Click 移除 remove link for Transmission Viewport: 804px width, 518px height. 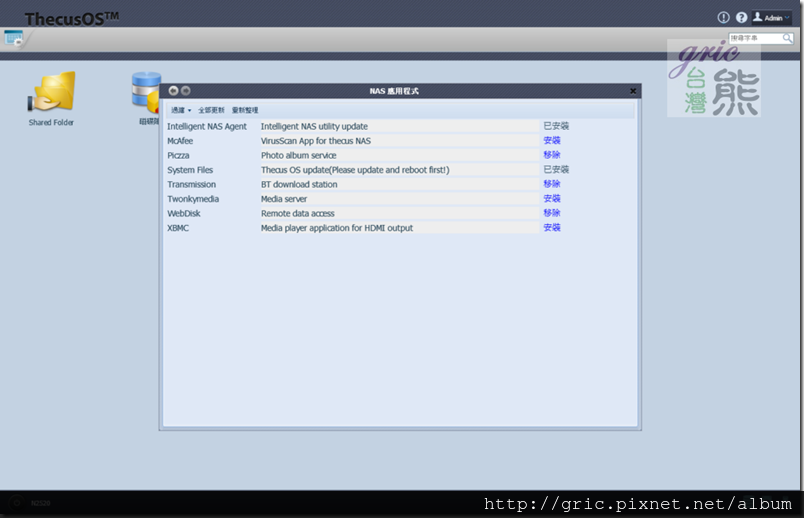click(x=552, y=184)
